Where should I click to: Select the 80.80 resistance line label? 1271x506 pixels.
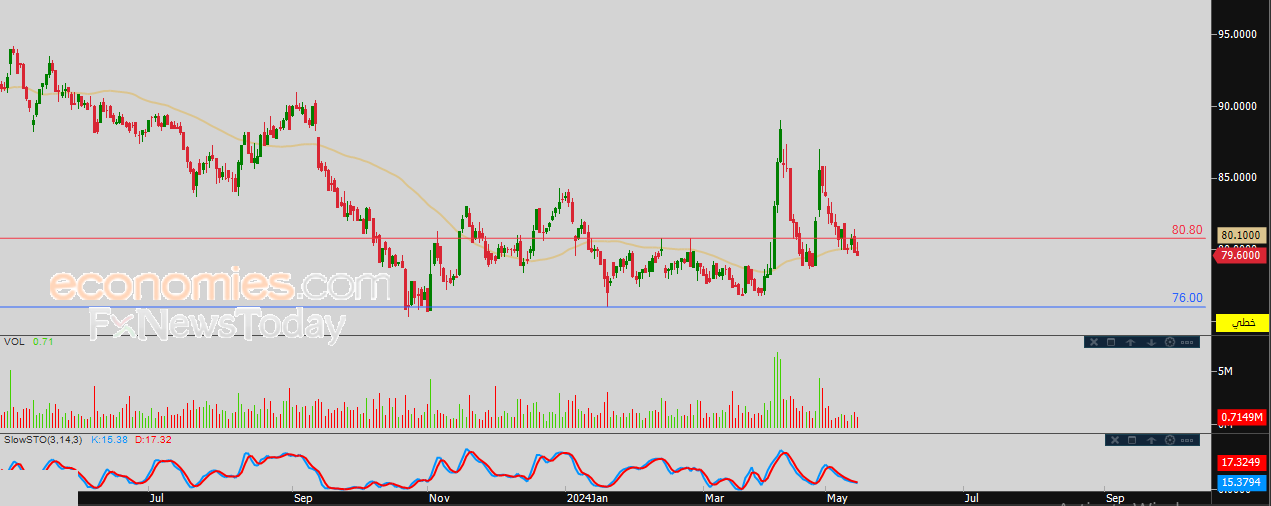click(1187, 230)
